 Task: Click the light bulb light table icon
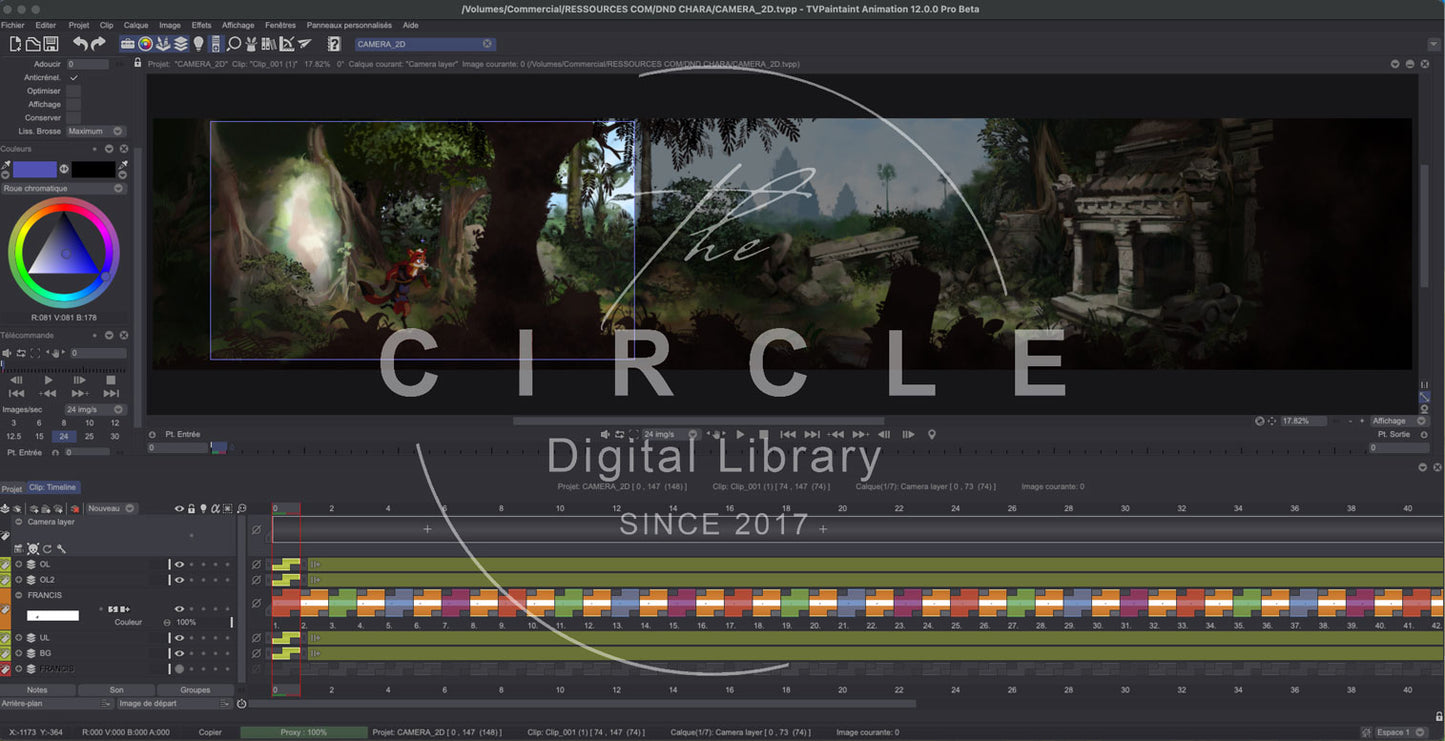(198, 44)
